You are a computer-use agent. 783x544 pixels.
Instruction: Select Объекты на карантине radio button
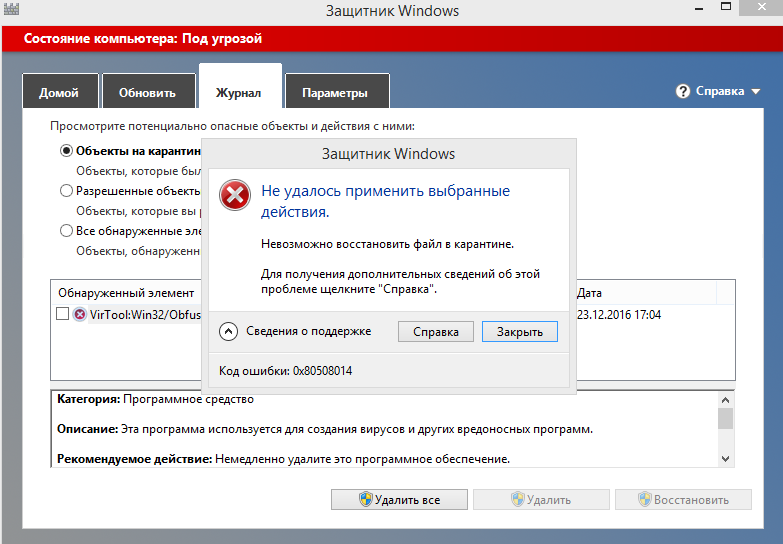pyautogui.click(x=66, y=151)
